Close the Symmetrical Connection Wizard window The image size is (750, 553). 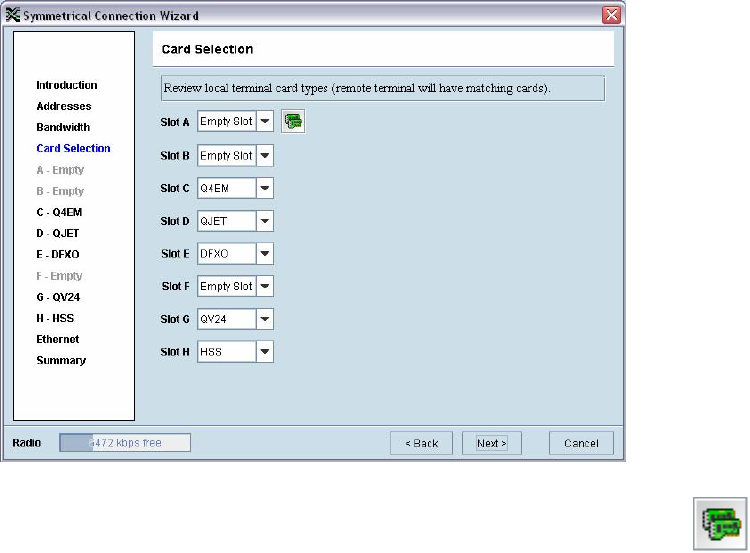611,15
